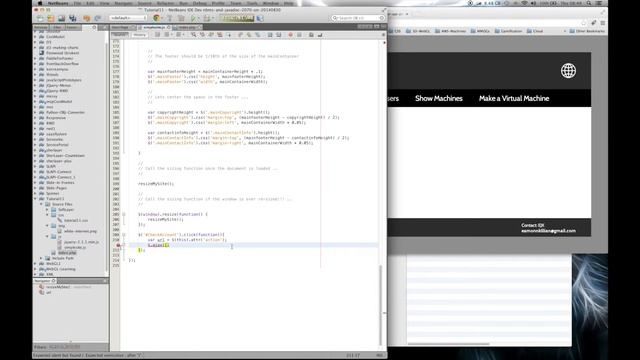Viewport: 640px width, 360px height.
Task: Click the New File toolbar icon
Action: tap(40, 18)
